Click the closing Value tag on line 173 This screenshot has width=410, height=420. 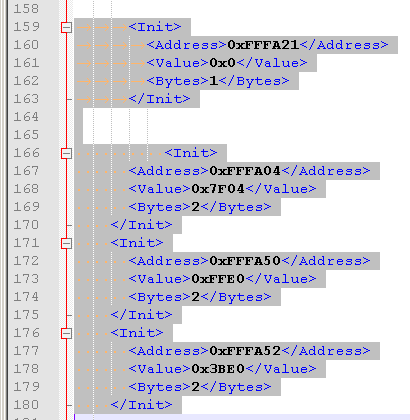280,279
